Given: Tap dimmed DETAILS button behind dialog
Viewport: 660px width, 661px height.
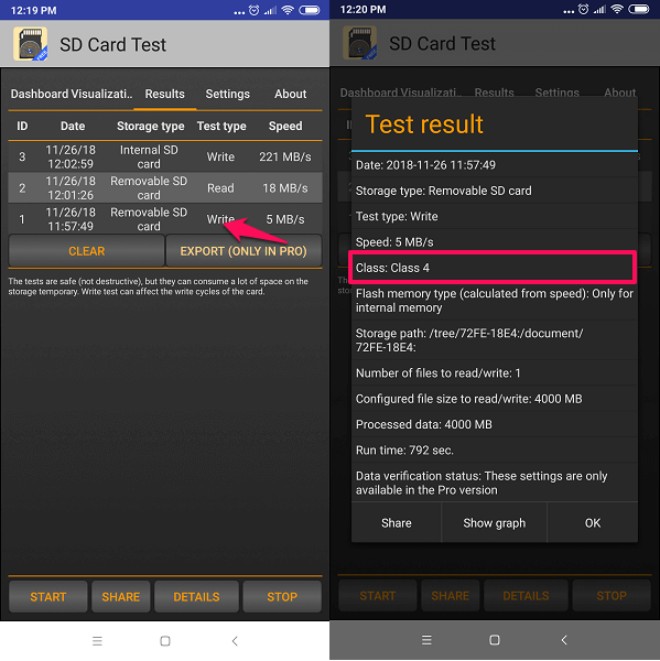Looking at the screenshot, I should pos(526,596).
